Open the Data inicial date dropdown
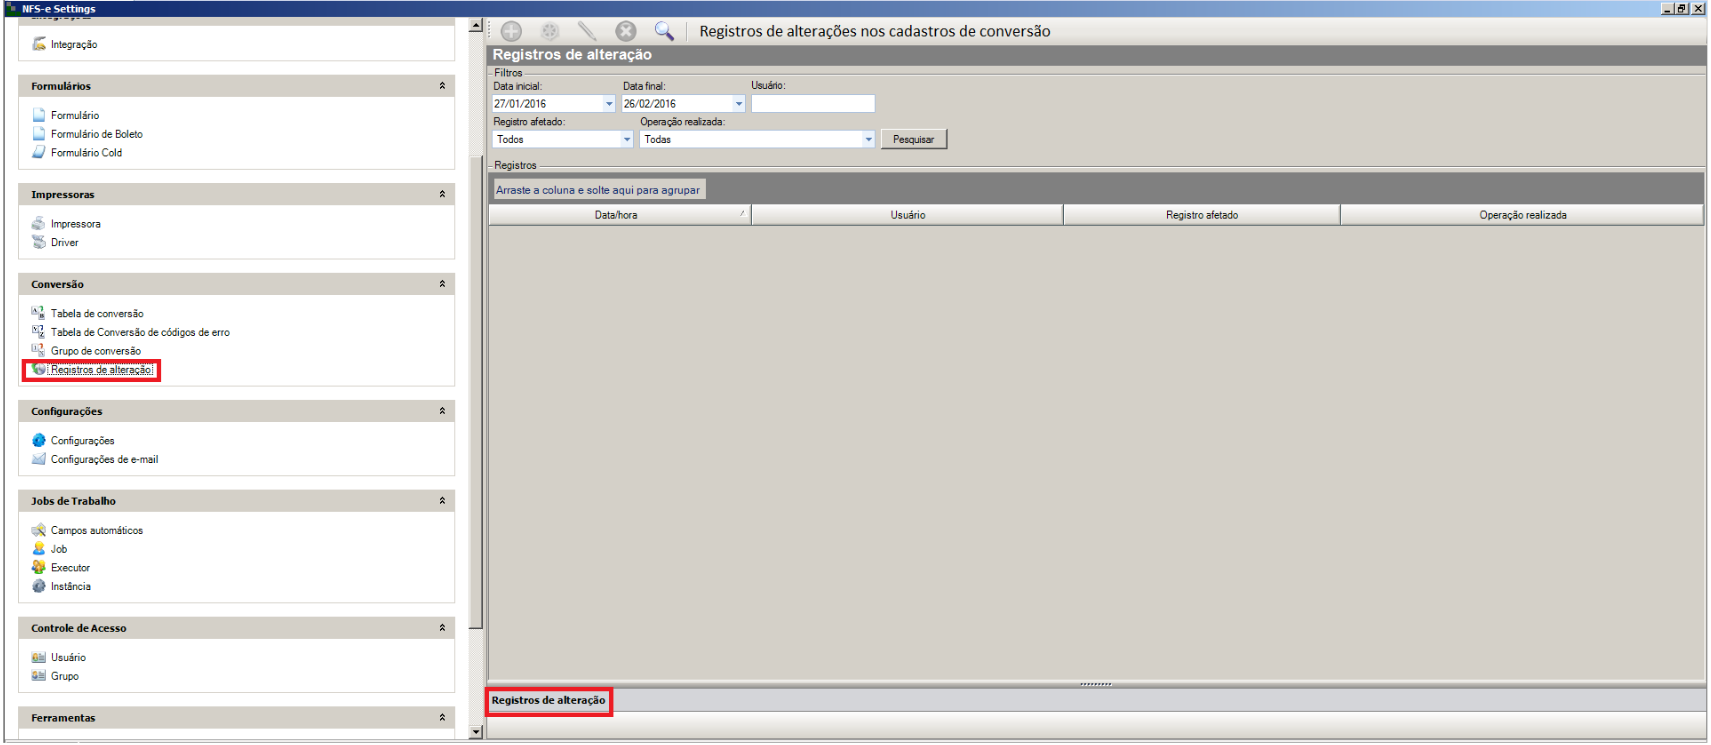The width and height of the screenshot is (1711, 745). coord(609,104)
